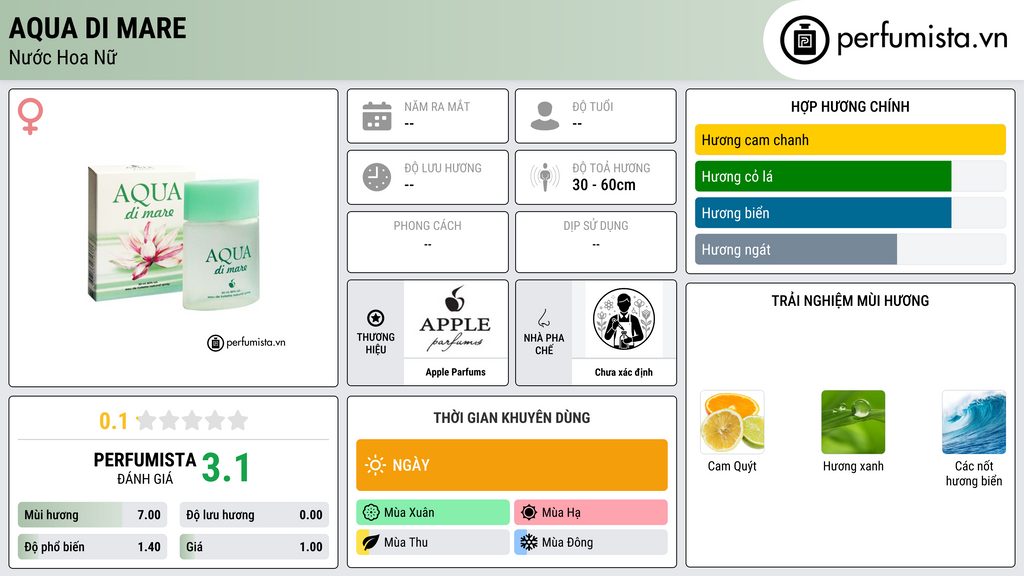Click the Độ phổ biến 1.40 score bar

coord(93,547)
